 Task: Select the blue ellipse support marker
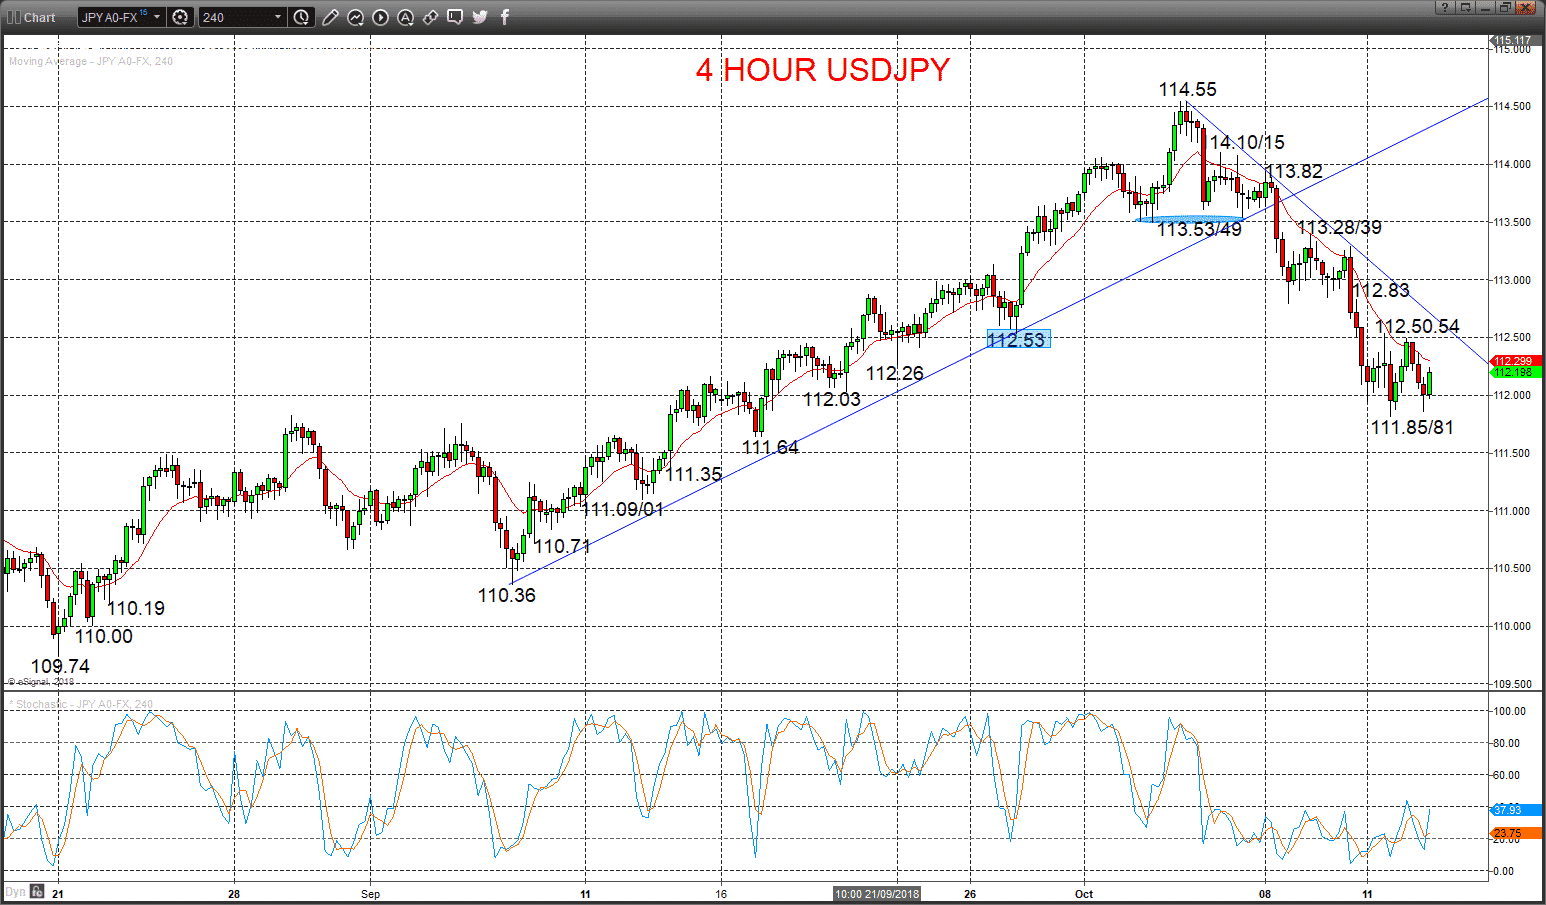(x=1190, y=218)
